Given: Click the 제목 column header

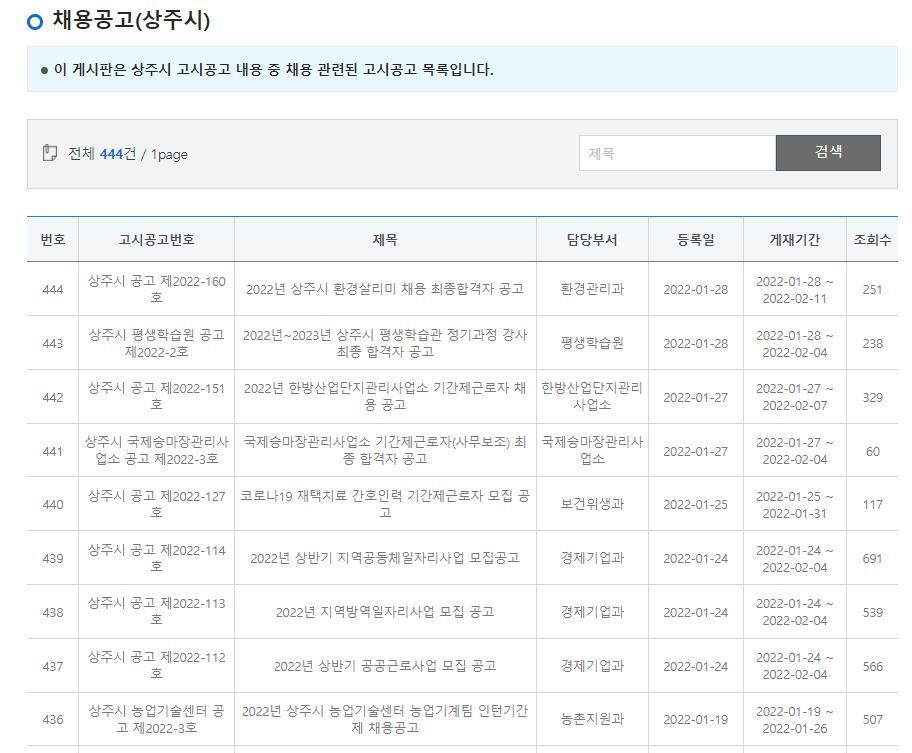Looking at the screenshot, I should click(385, 240).
